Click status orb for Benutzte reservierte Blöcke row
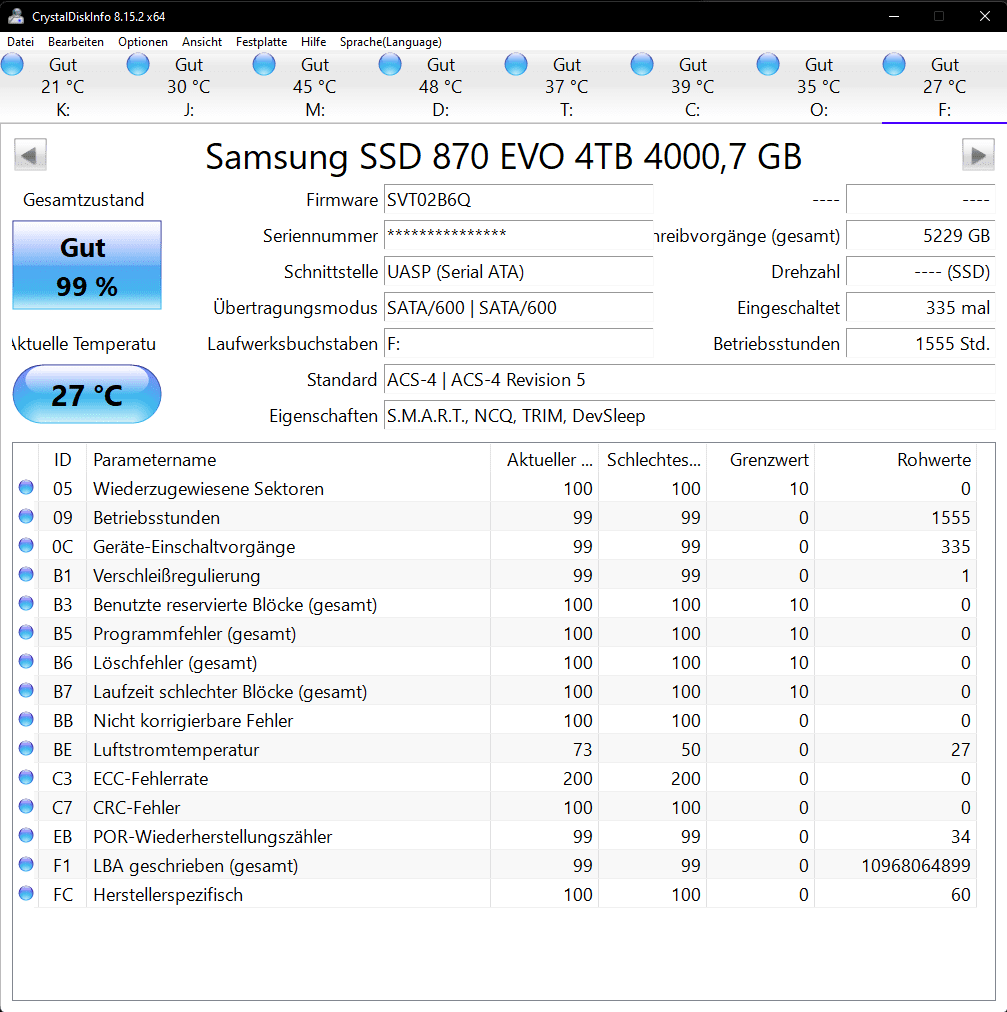1007x1012 pixels. (26, 603)
